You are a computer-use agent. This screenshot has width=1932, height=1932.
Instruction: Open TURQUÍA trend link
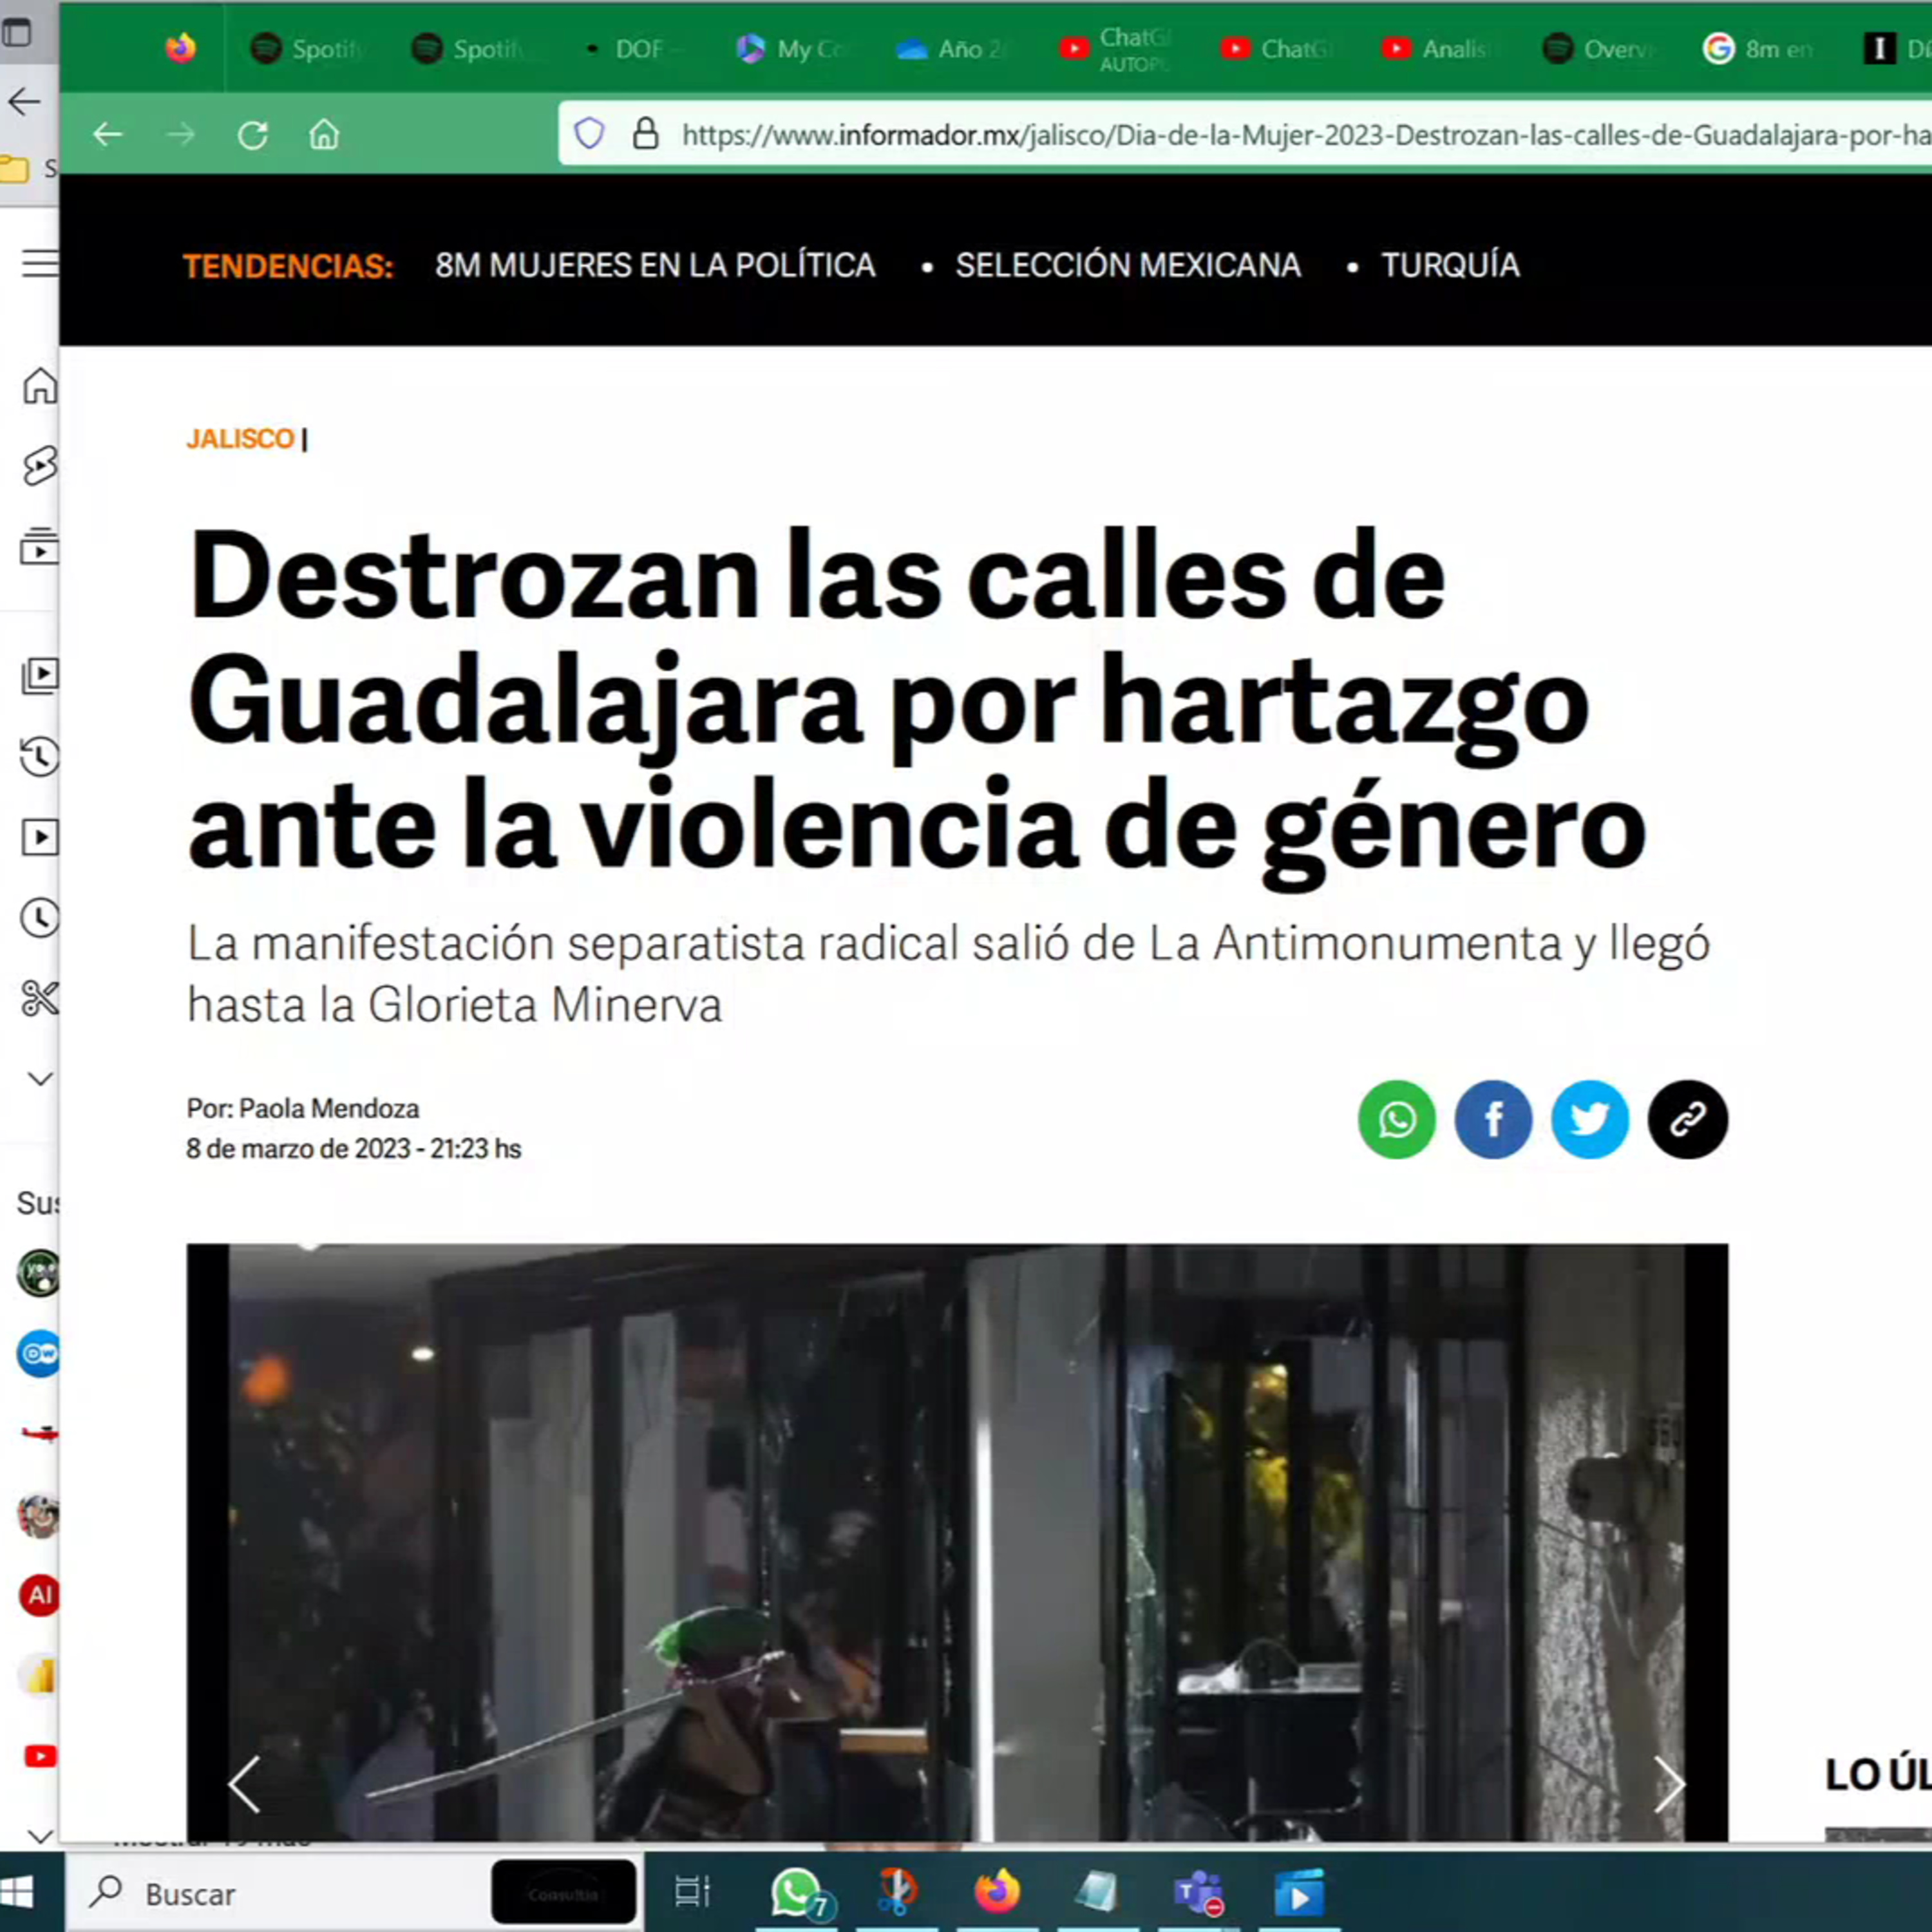coord(1450,265)
